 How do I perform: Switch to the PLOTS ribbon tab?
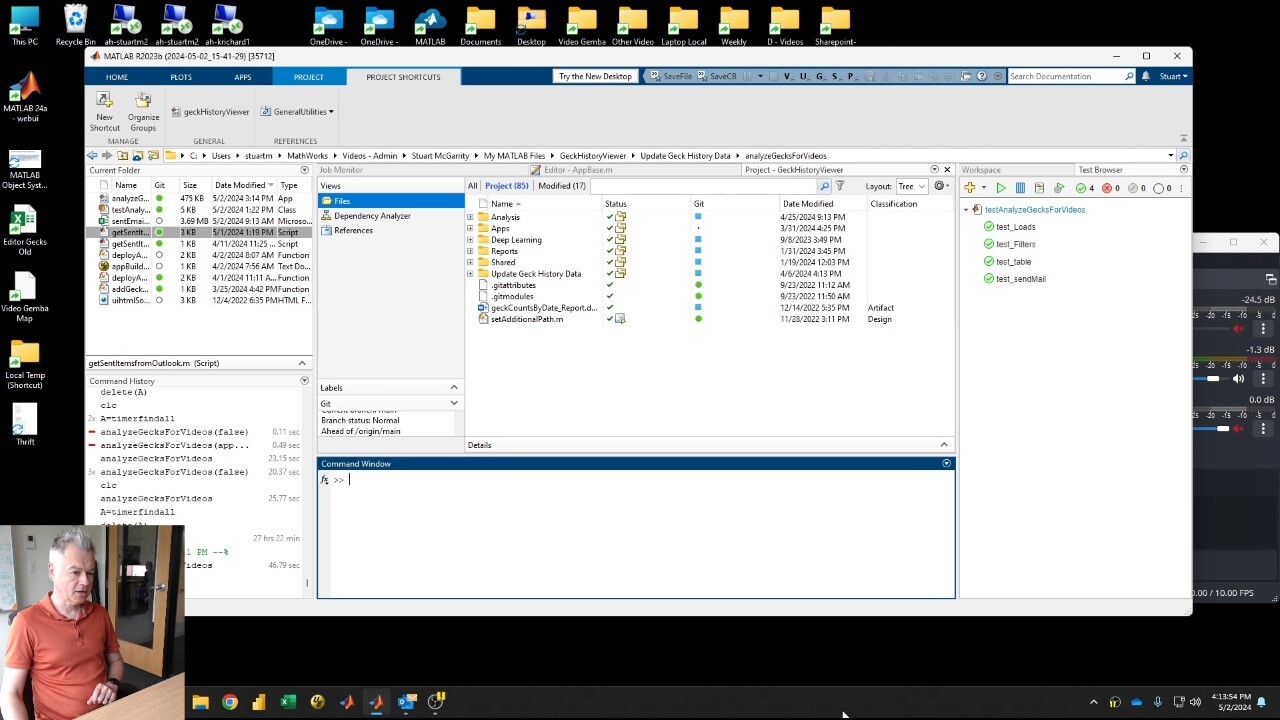point(181,77)
